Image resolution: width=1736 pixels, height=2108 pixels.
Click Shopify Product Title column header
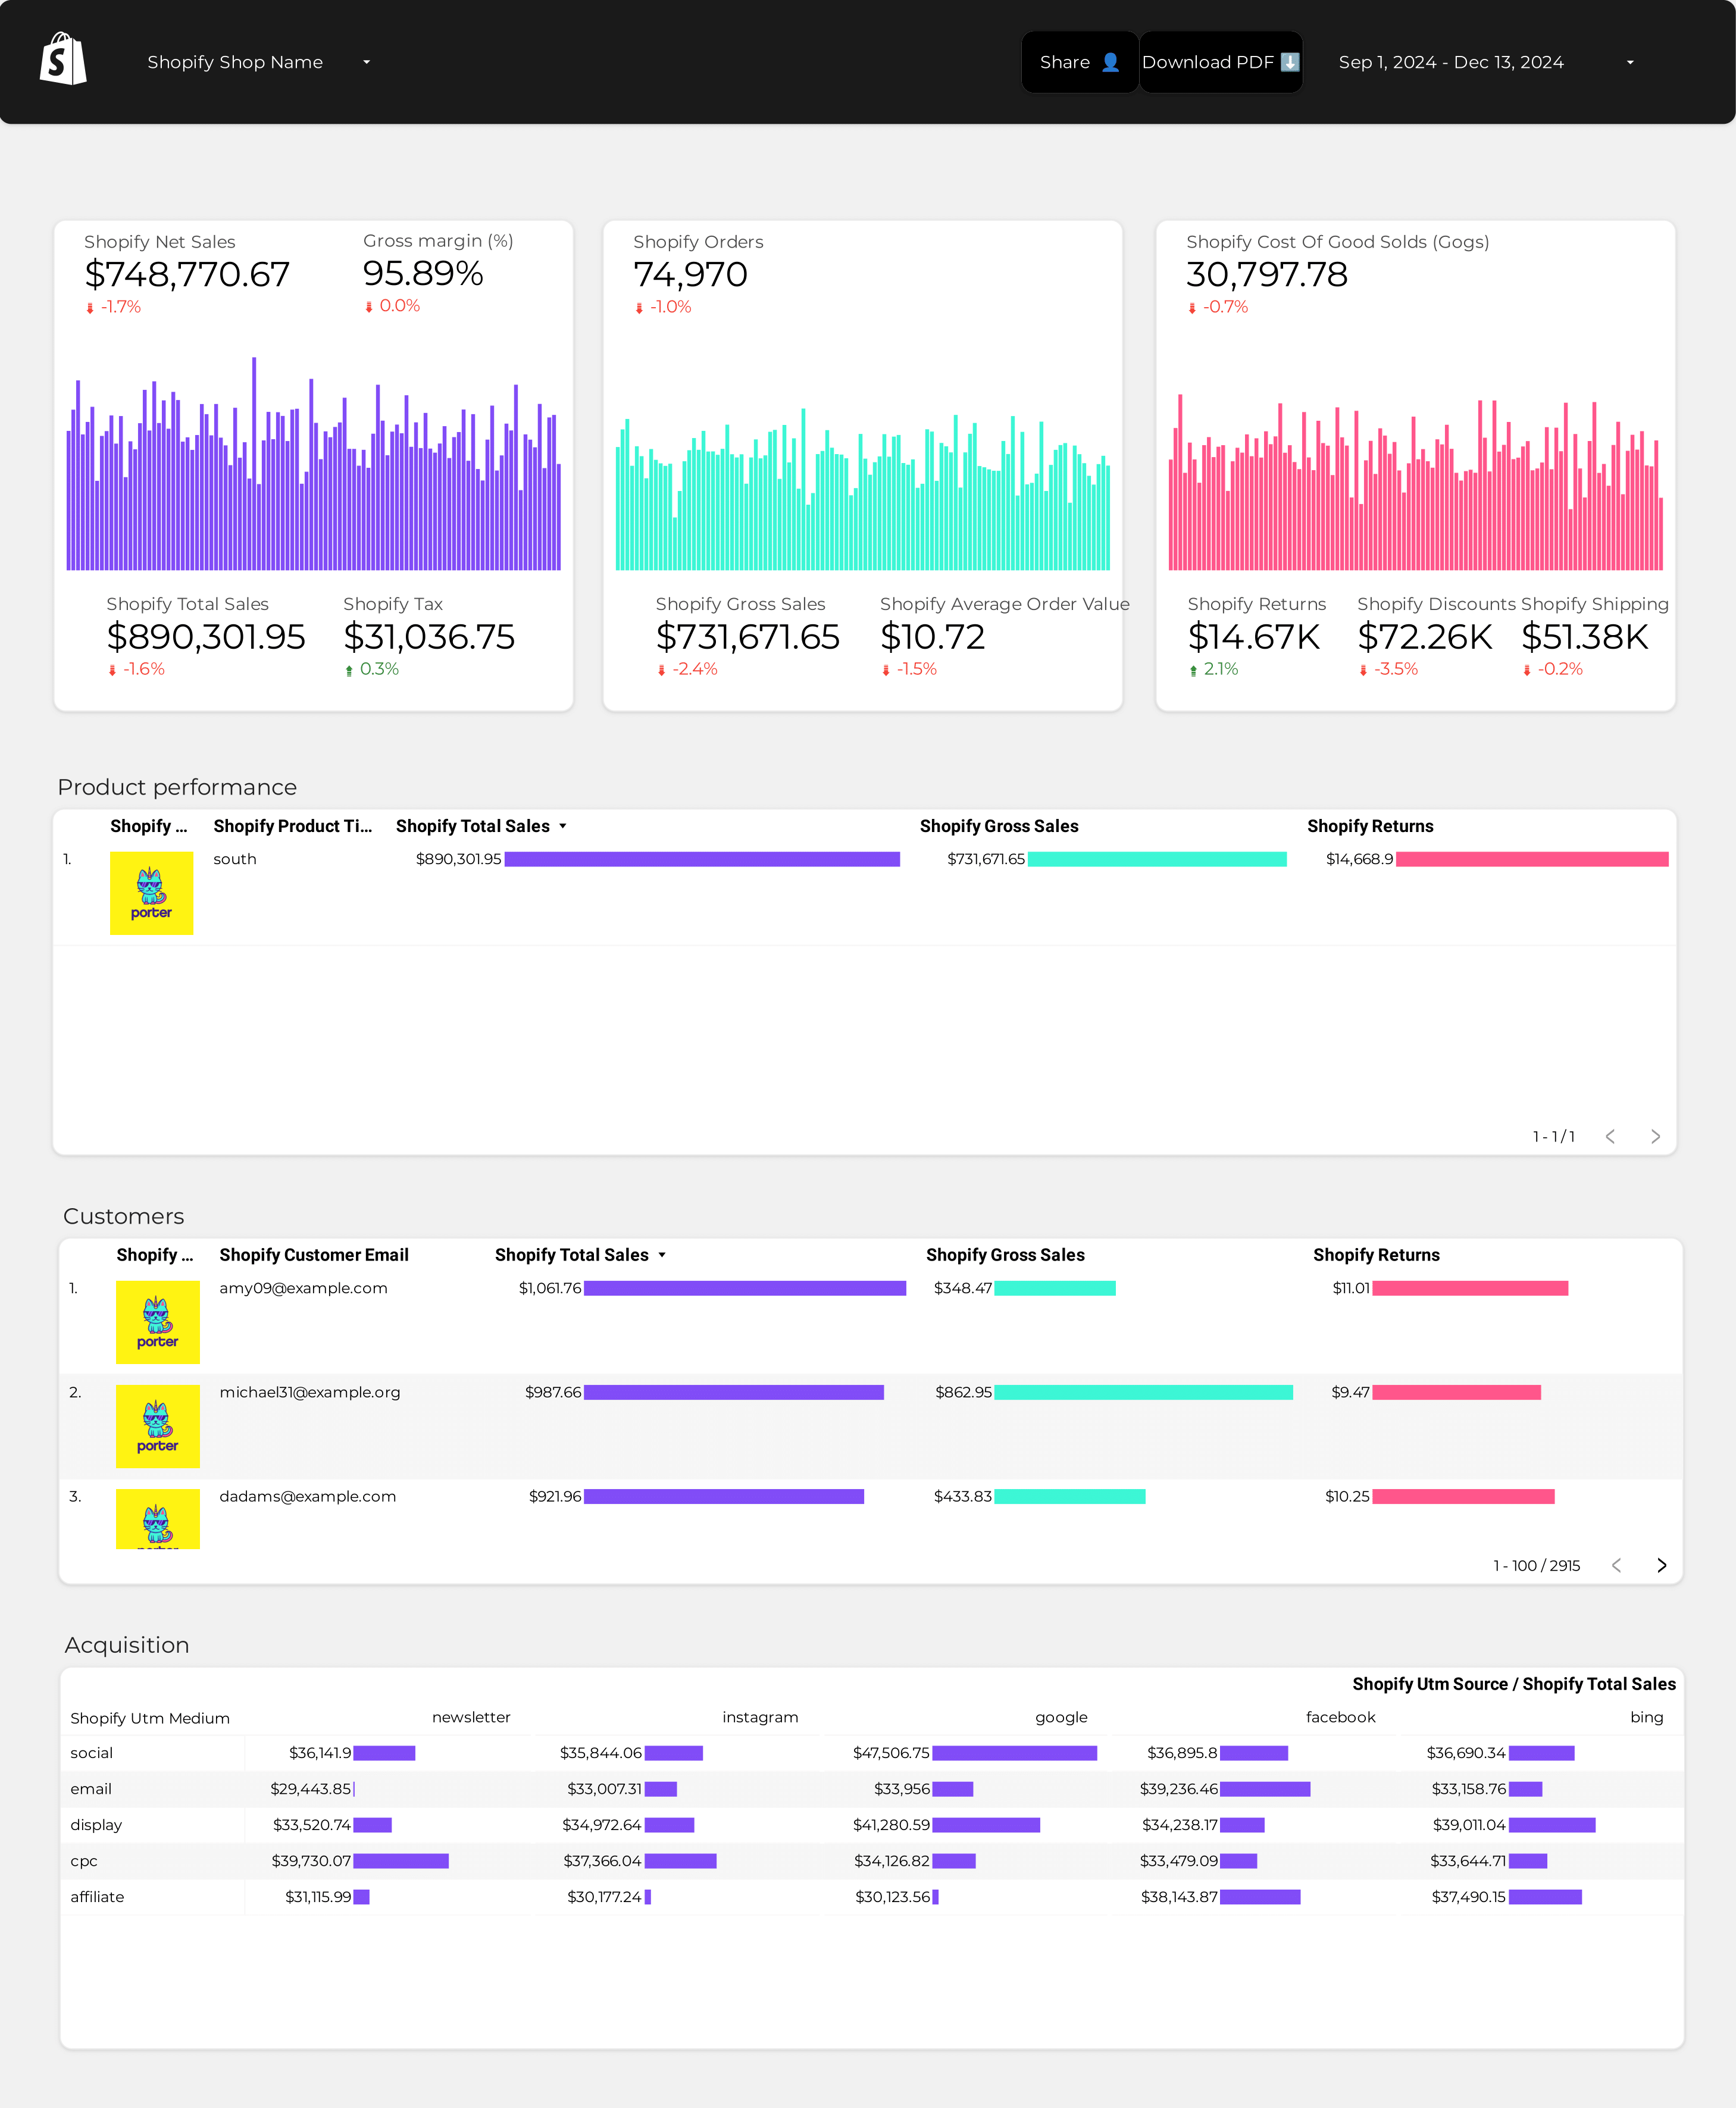tap(292, 826)
